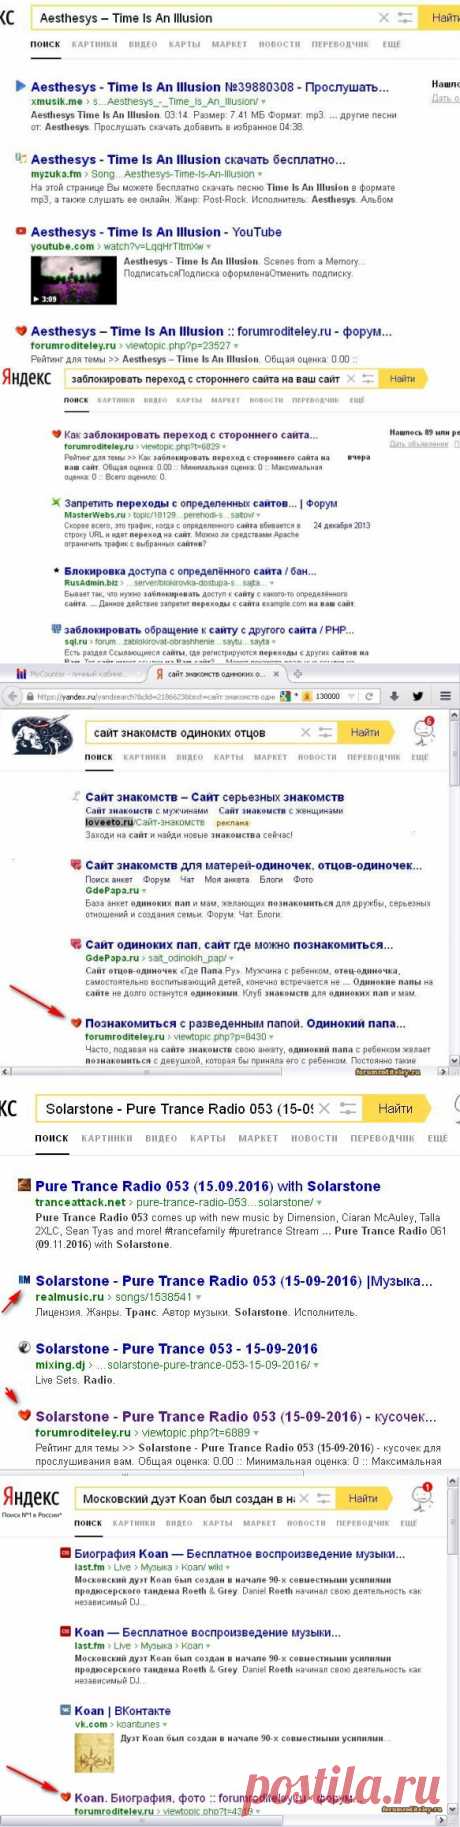Click the realmusic.ru RM favicon
The width and height of the screenshot is (460, 1827).
coord(24,1280)
